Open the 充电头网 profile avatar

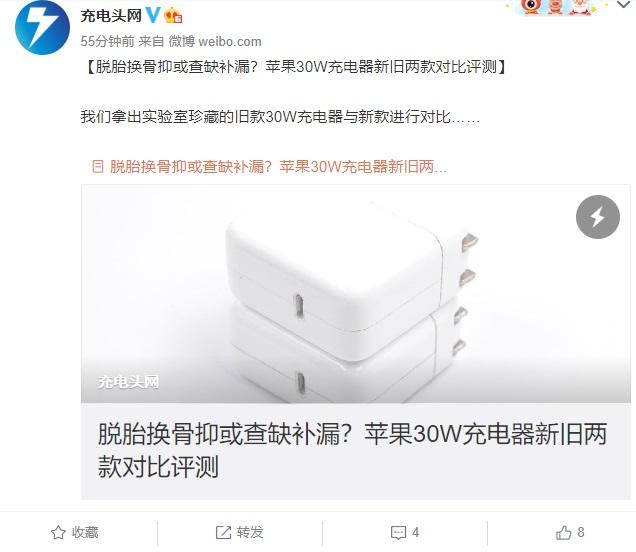43,28
